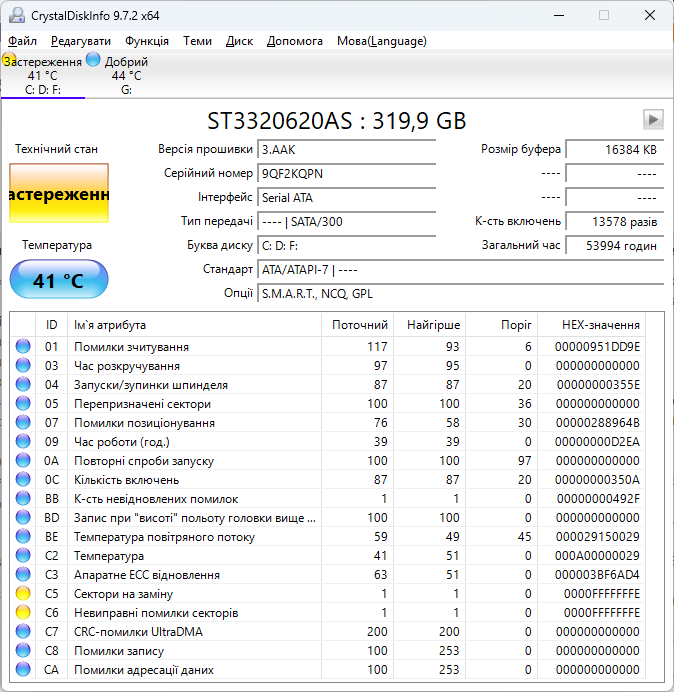Select the Апаратне ECC відновлення row
Screen dimensions: 674x692
click(328, 574)
